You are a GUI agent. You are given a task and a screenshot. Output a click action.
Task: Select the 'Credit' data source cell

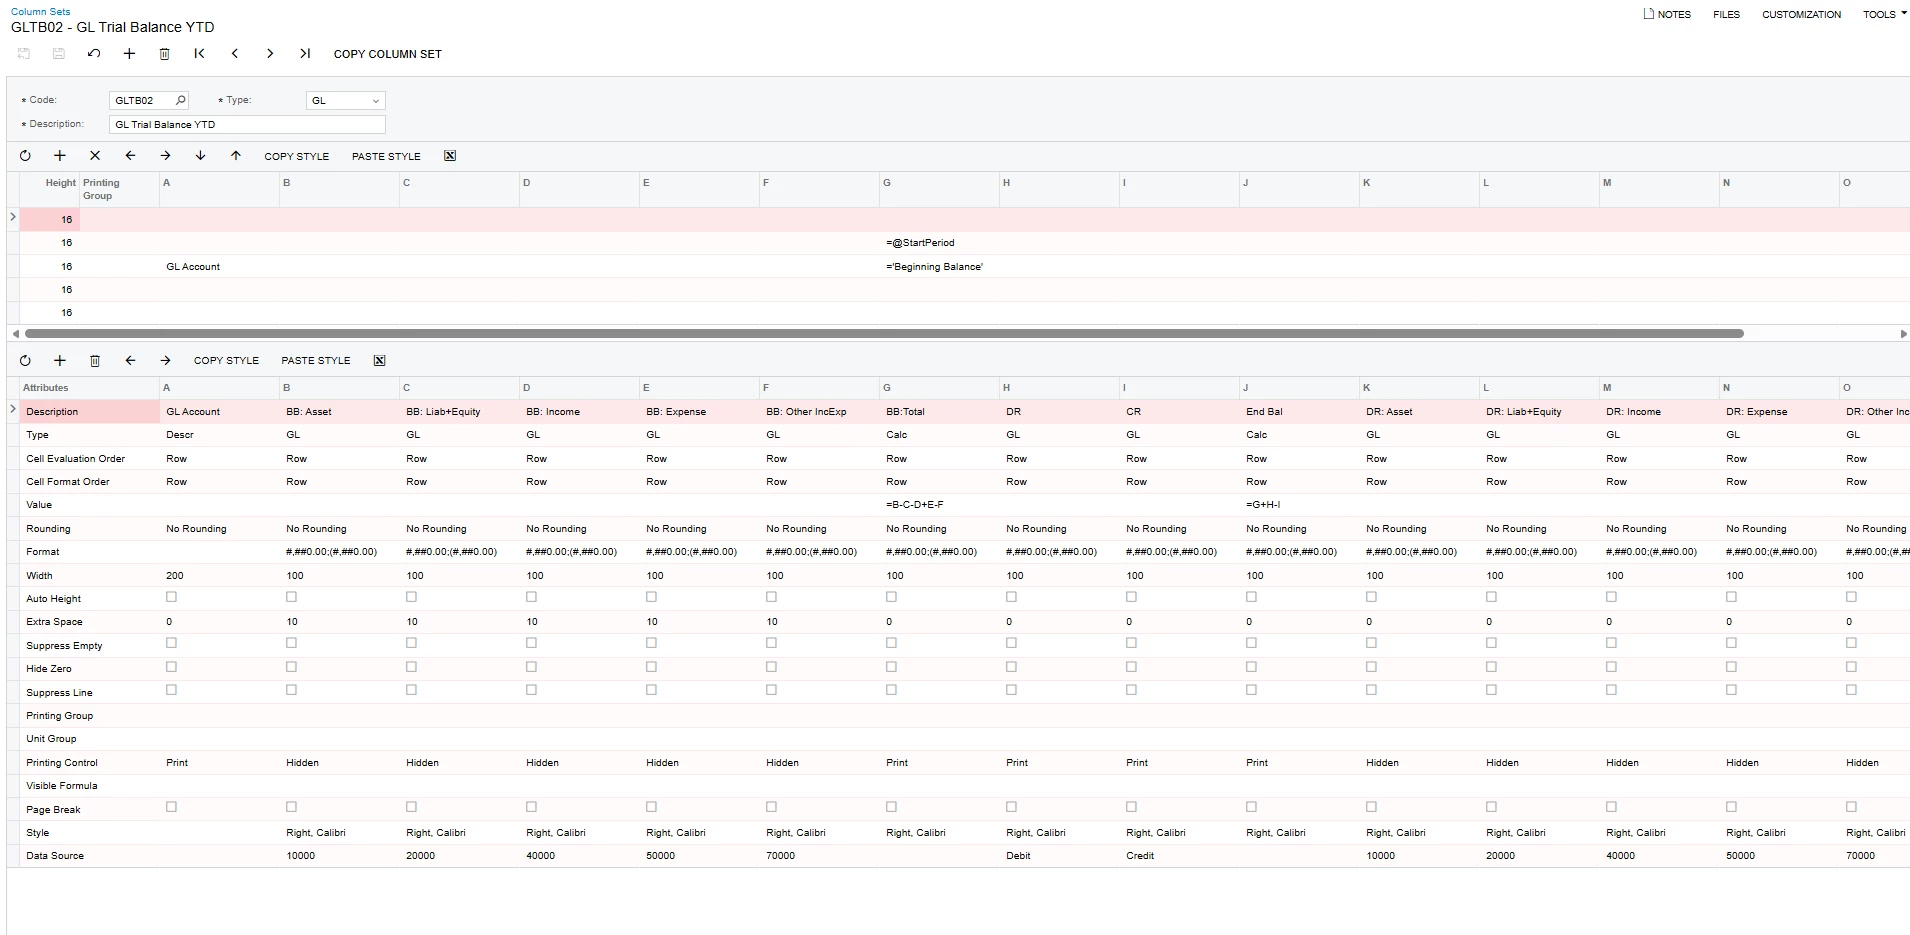pyautogui.click(x=1179, y=856)
